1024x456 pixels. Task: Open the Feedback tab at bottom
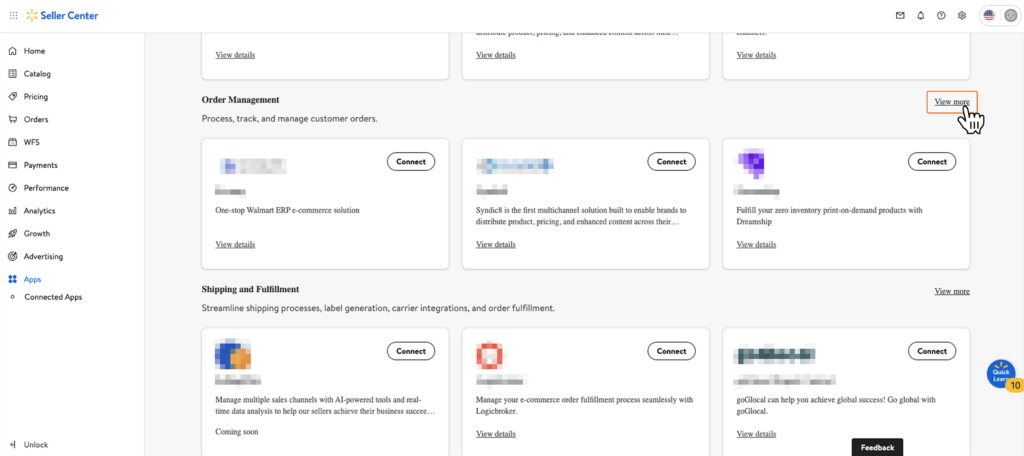pyautogui.click(x=877, y=448)
